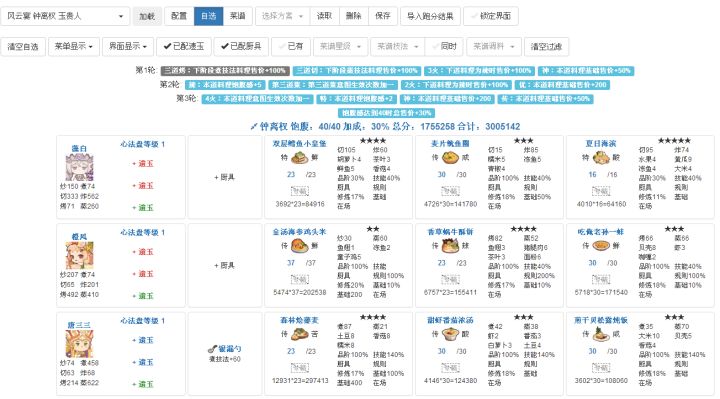720x399 pixels.
Task: Click the 清空自选 button
Action: coord(23,46)
